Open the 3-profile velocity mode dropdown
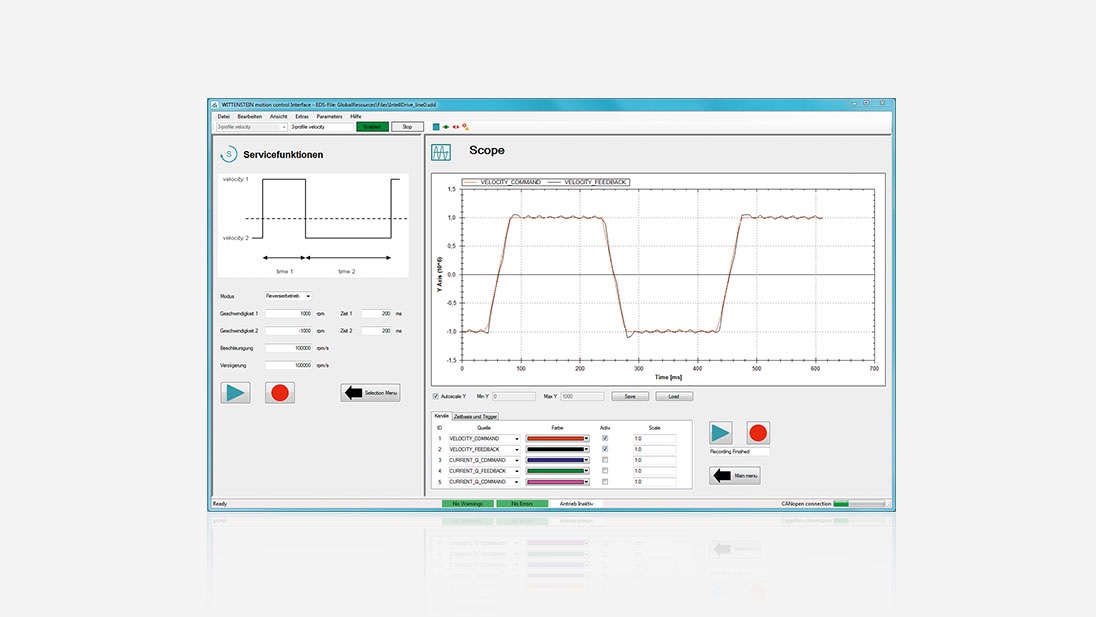Screen dimensions: 1096x617 click(x=283, y=127)
